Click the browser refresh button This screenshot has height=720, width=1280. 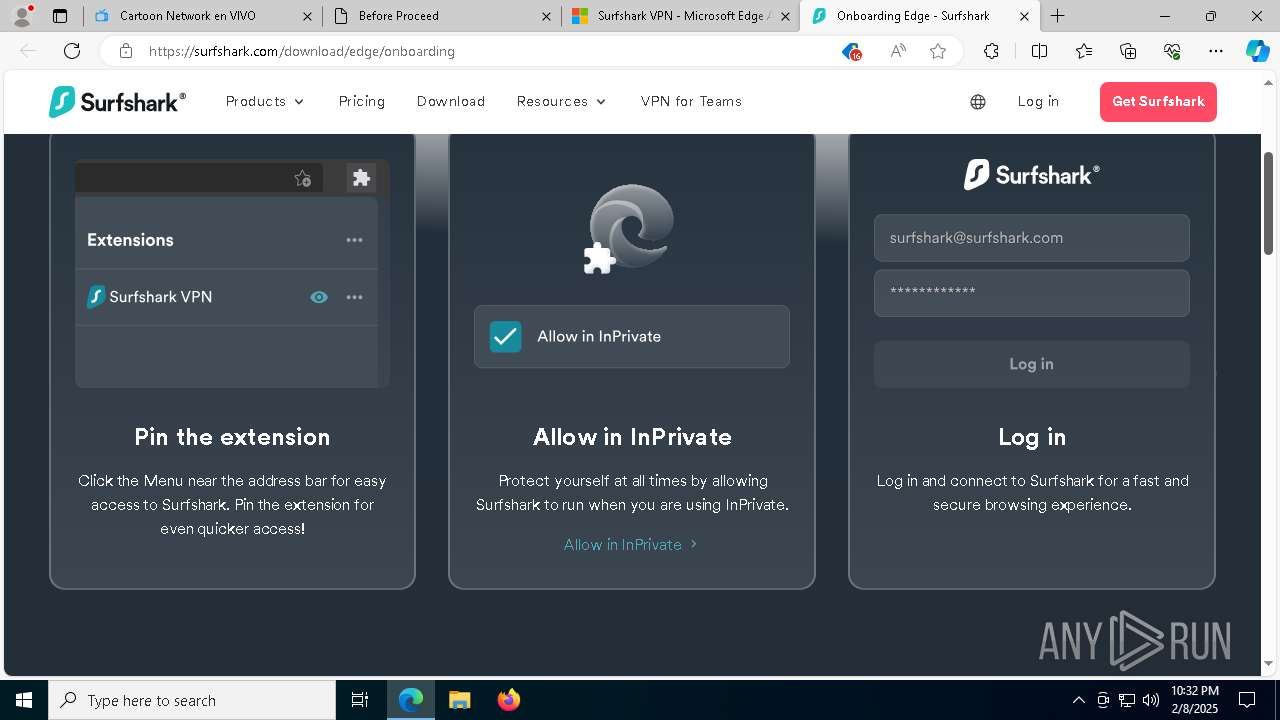tap(72, 51)
